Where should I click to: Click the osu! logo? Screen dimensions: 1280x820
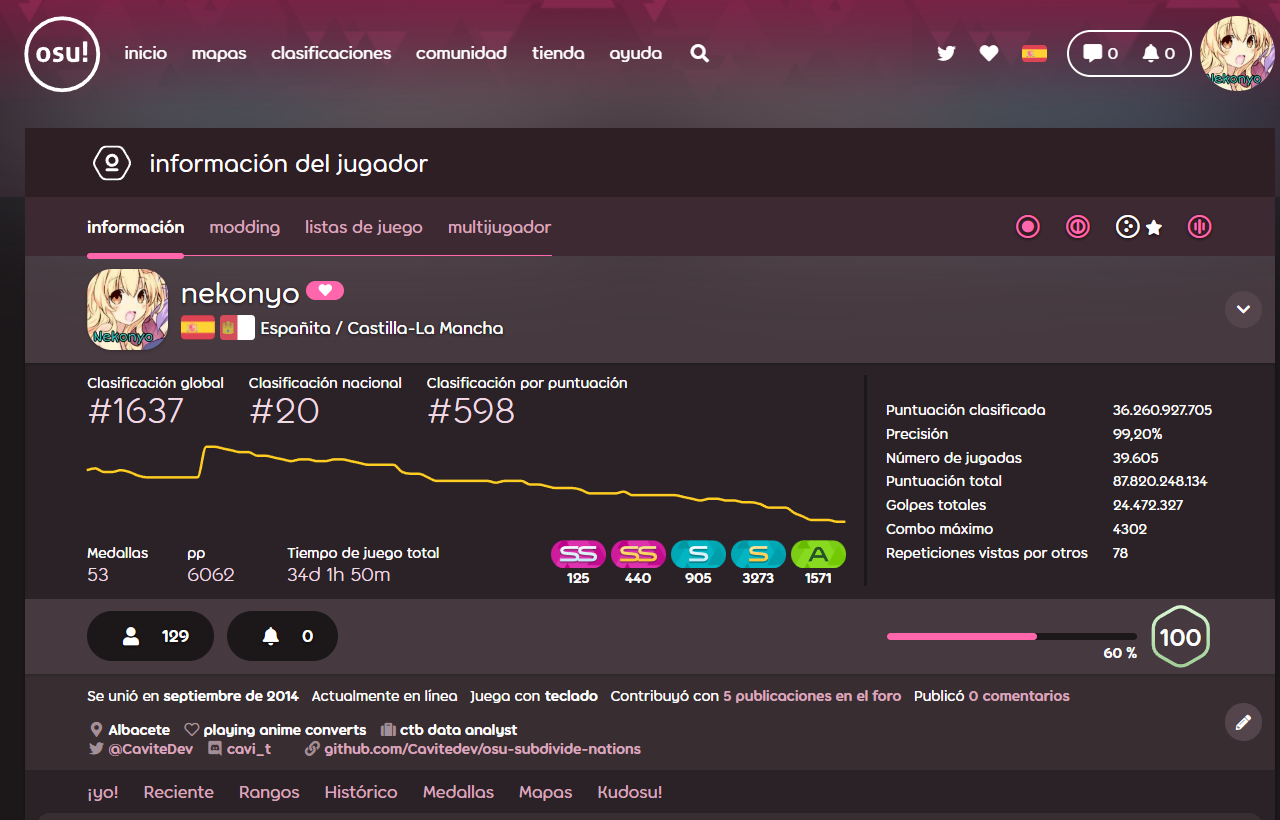click(x=62, y=54)
